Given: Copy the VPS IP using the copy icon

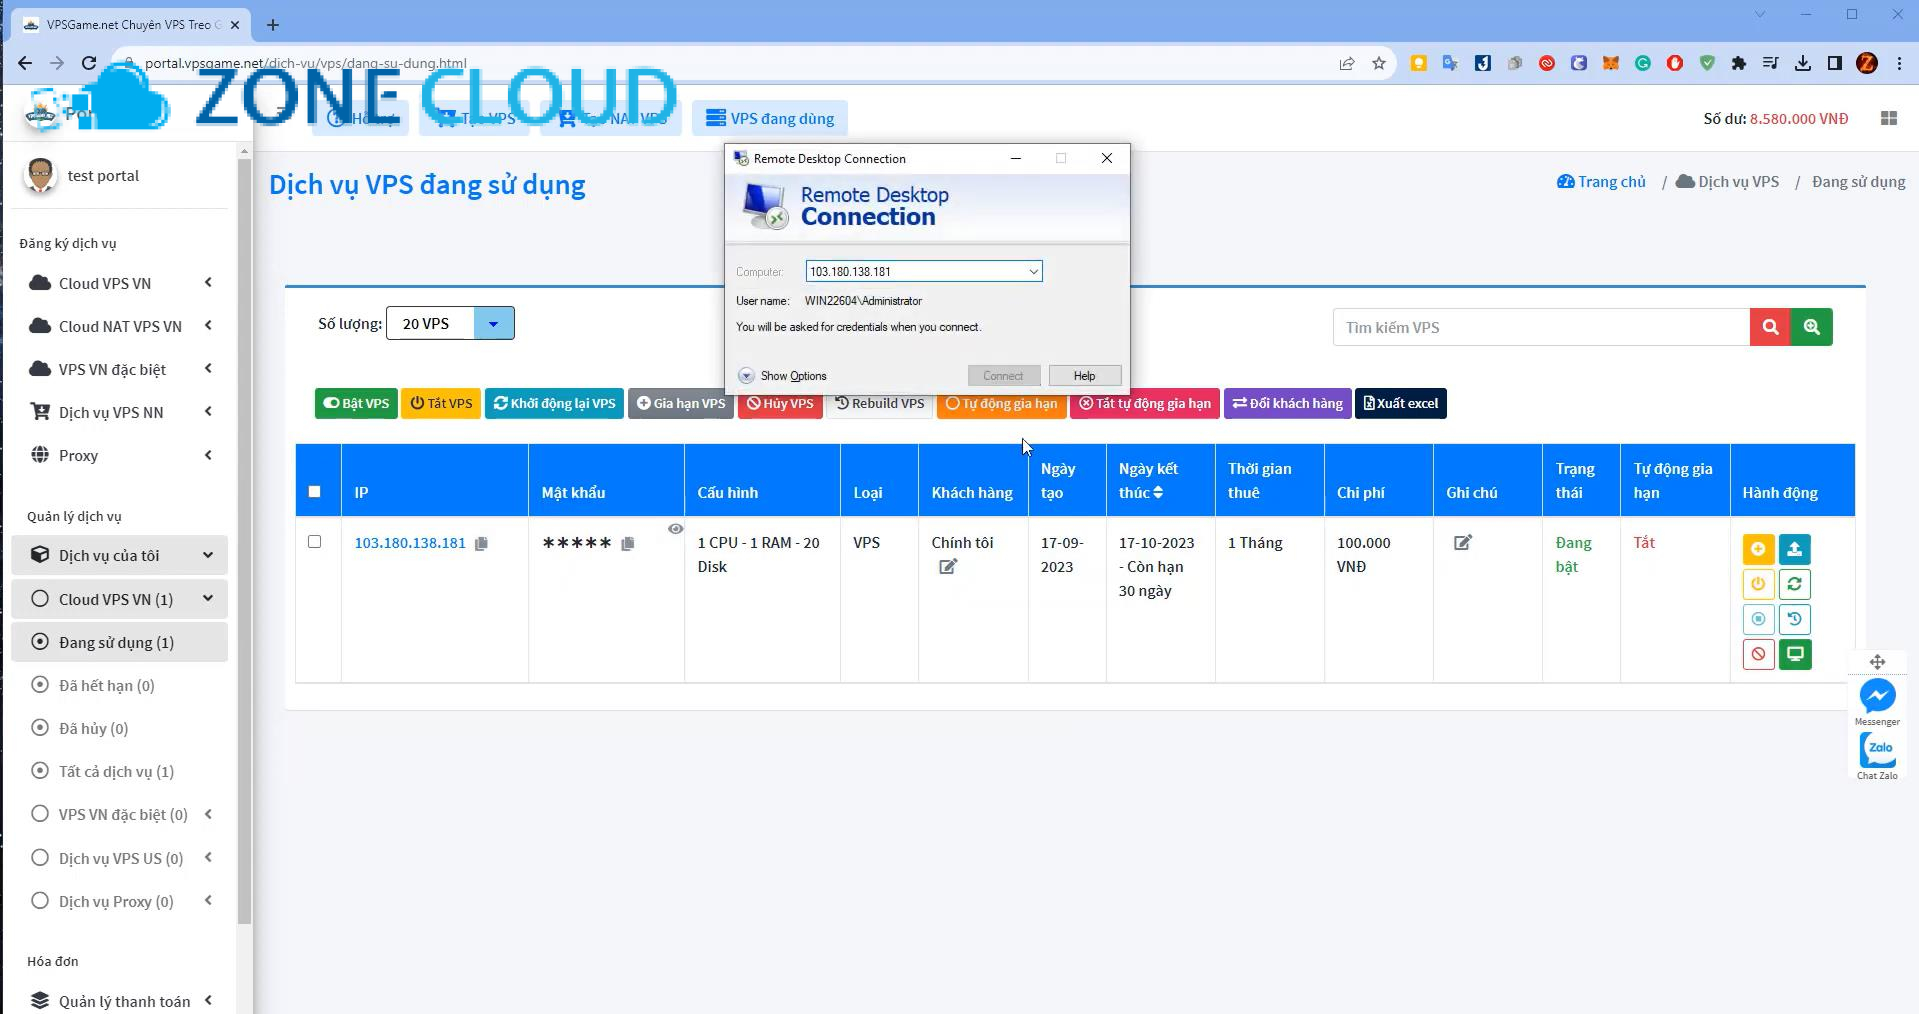Looking at the screenshot, I should 482,543.
